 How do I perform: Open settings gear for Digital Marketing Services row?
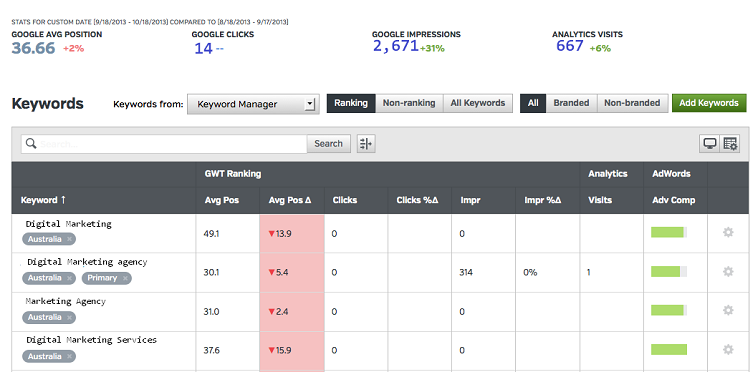728,350
